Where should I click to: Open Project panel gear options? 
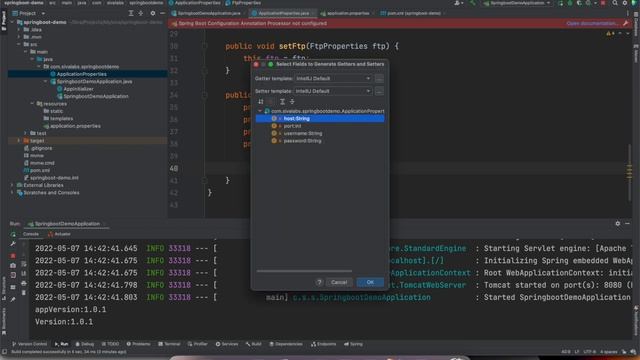coord(153,13)
